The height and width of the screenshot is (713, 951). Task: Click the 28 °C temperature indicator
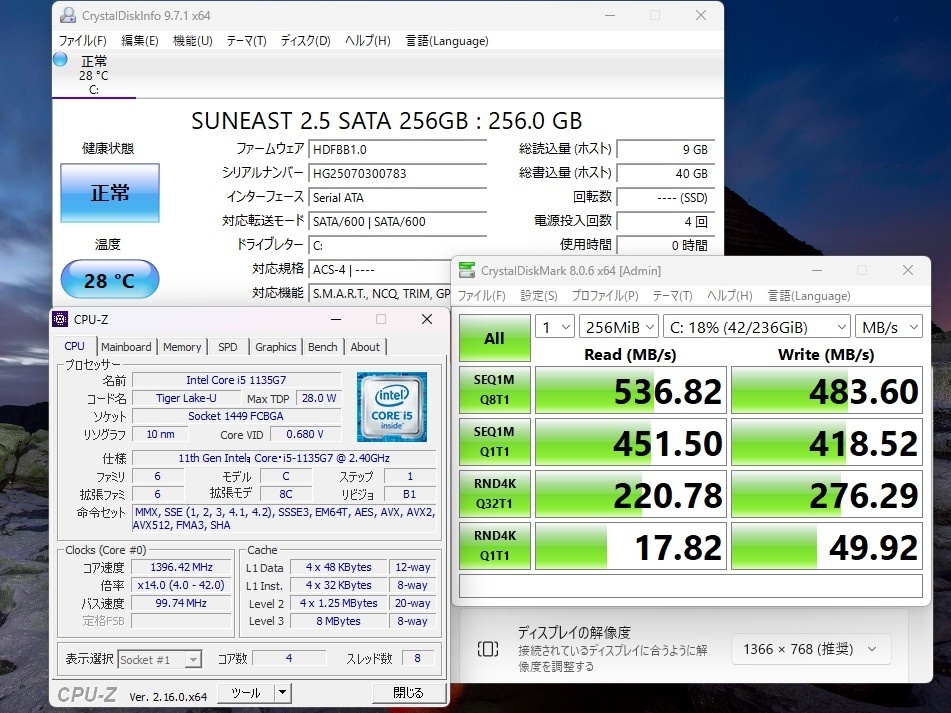tap(109, 281)
